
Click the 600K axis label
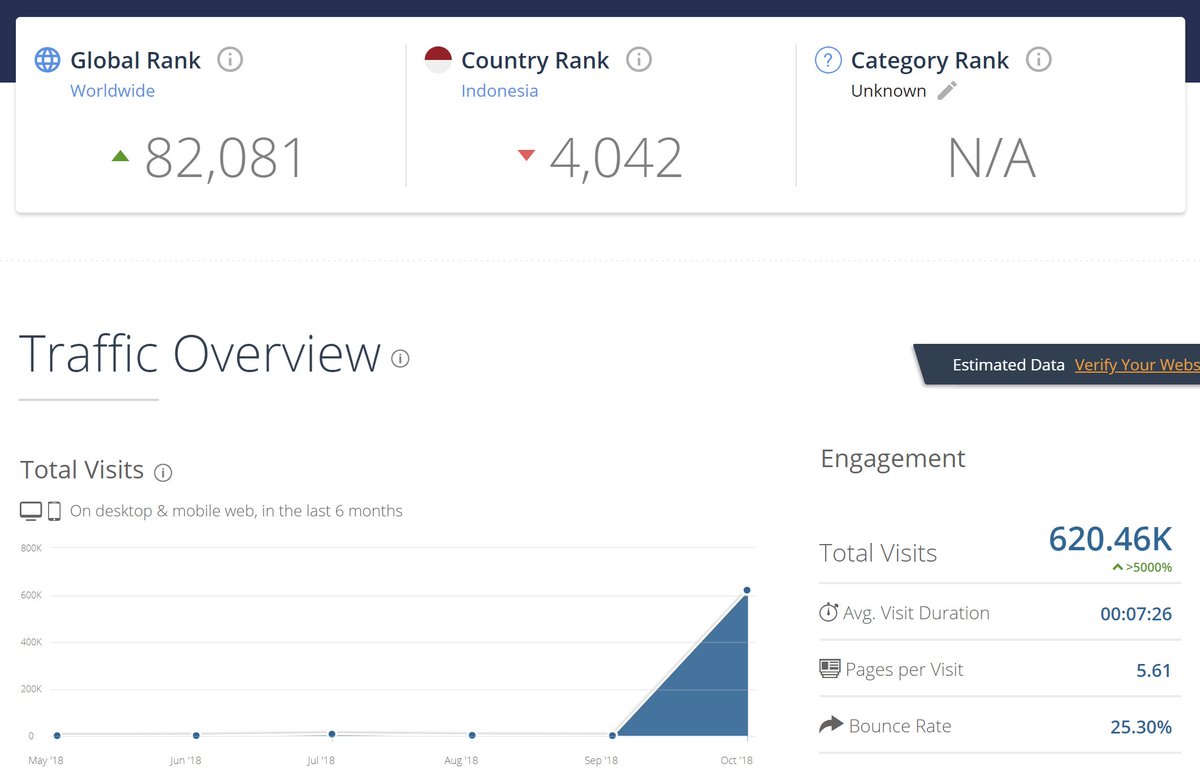[x=31, y=595]
